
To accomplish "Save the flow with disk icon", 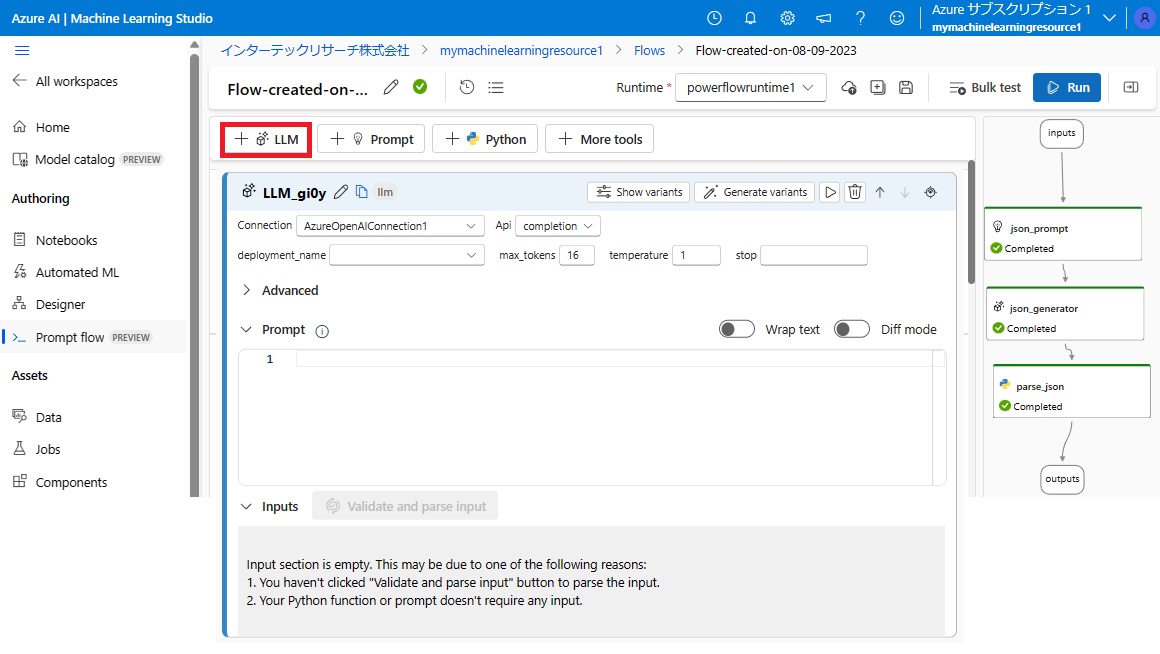I will (906, 87).
